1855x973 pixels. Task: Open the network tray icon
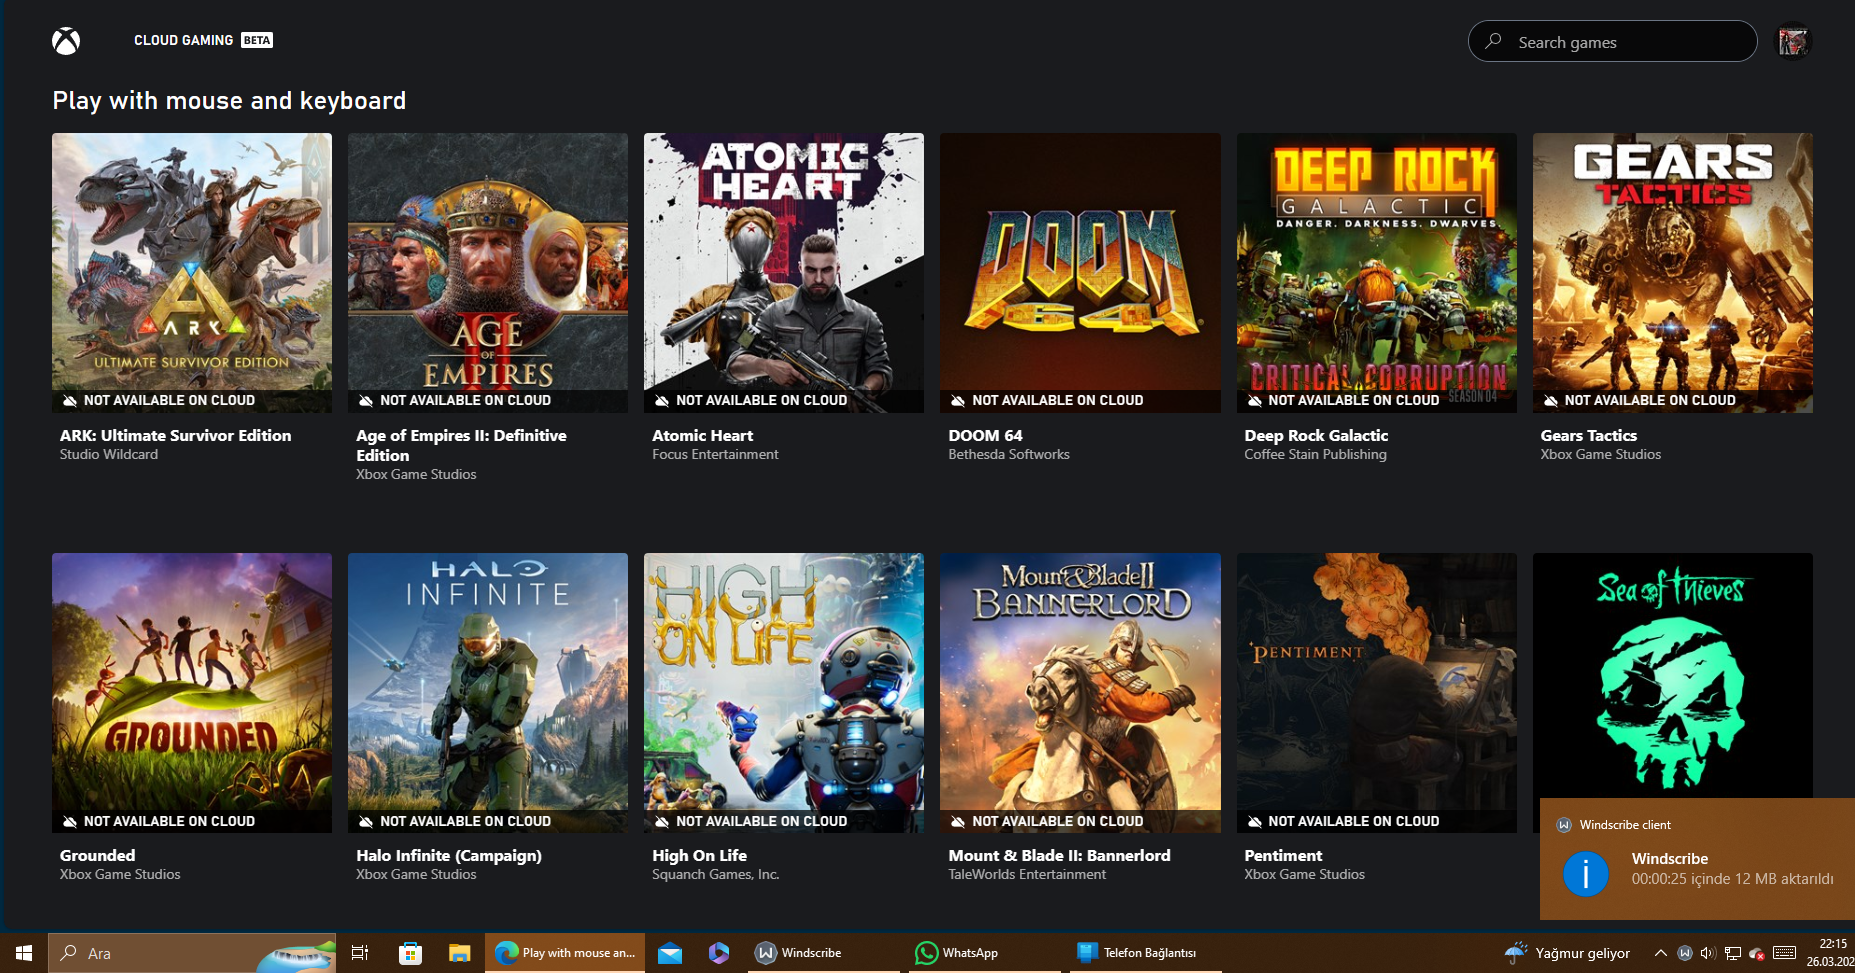(1733, 953)
